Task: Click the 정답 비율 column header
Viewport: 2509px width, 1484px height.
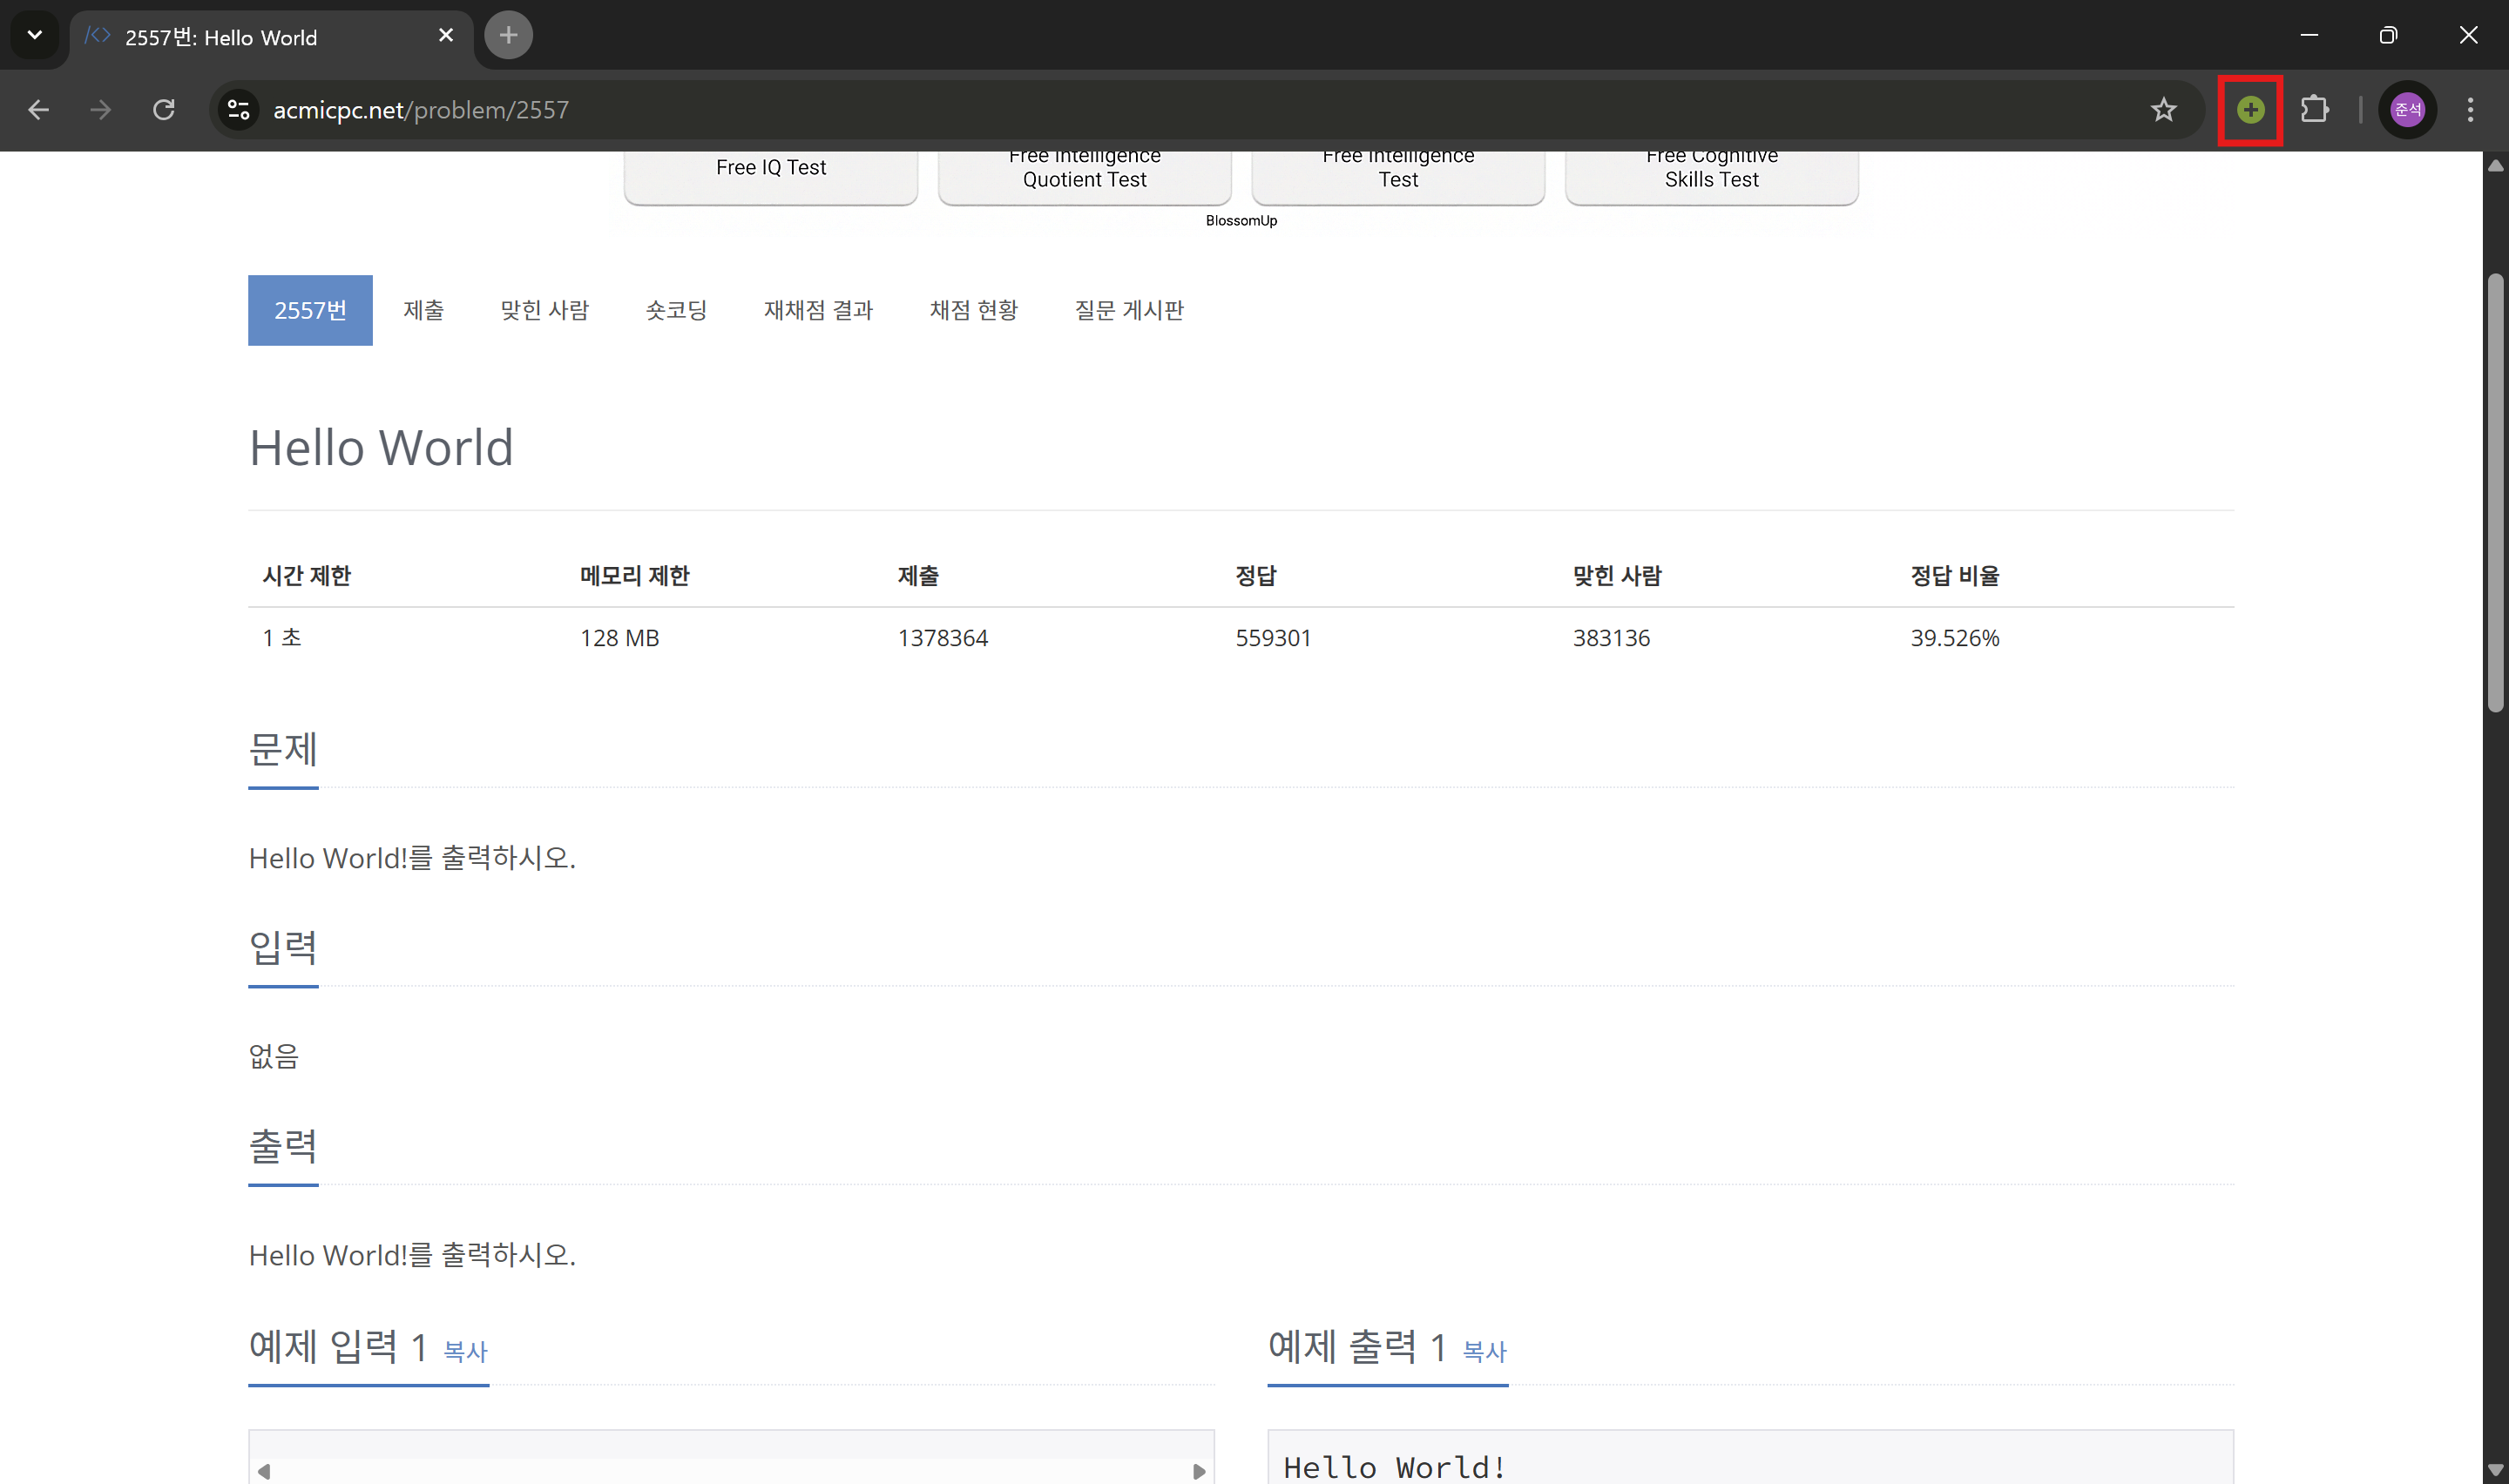Action: [x=1954, y=576]
